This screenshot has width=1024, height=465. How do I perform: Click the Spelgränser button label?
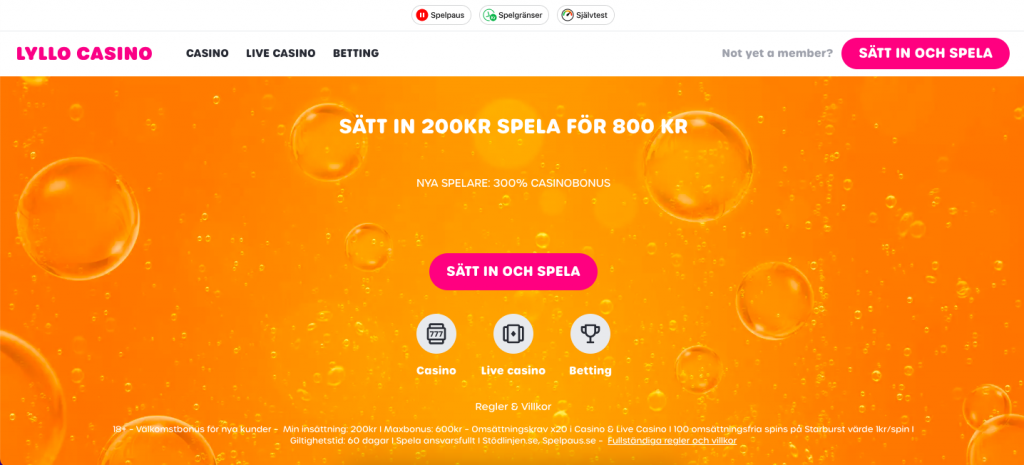pos(520,15)
